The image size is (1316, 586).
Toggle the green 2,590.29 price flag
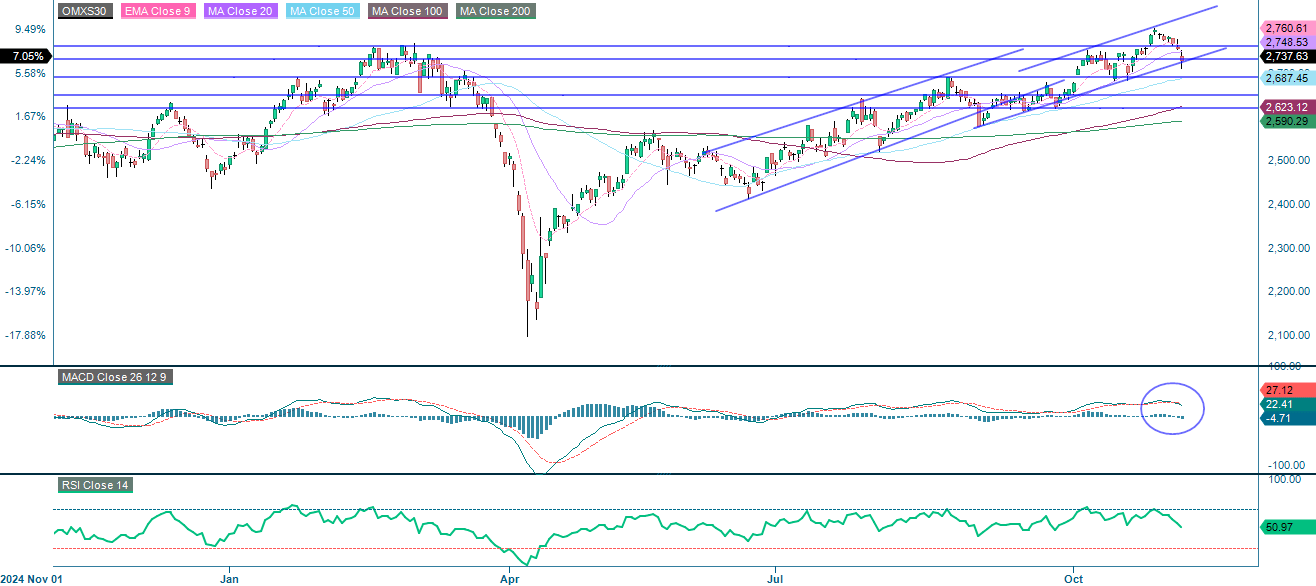click(1286, 121)
